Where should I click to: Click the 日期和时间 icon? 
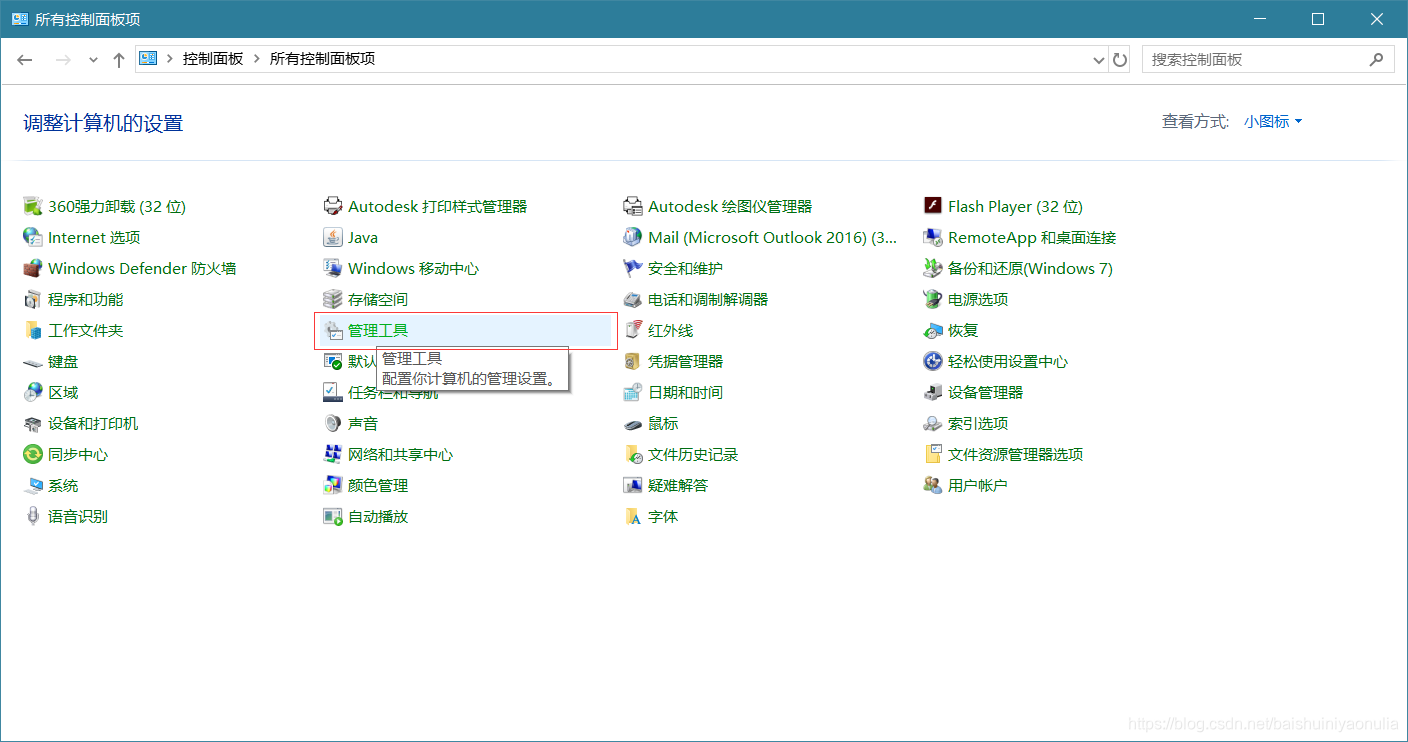[633, 392]
